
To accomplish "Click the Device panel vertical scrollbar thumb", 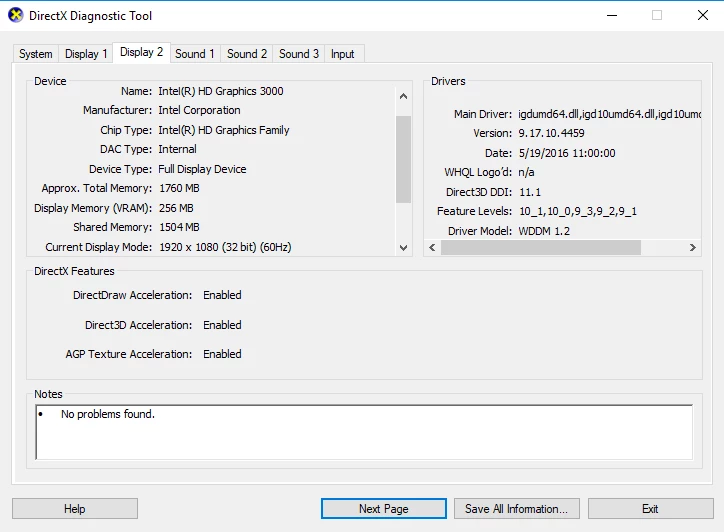I will click(404, 159).
